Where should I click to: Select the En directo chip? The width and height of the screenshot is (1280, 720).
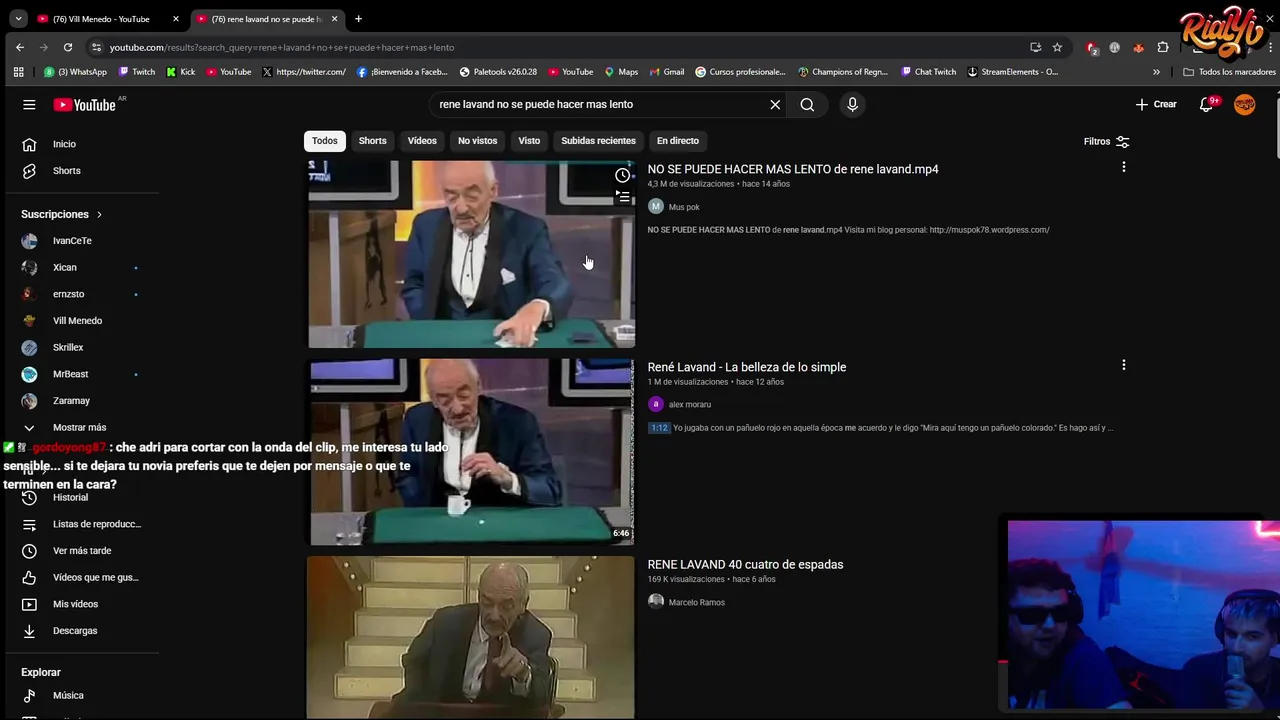click(x=678, y=141)
